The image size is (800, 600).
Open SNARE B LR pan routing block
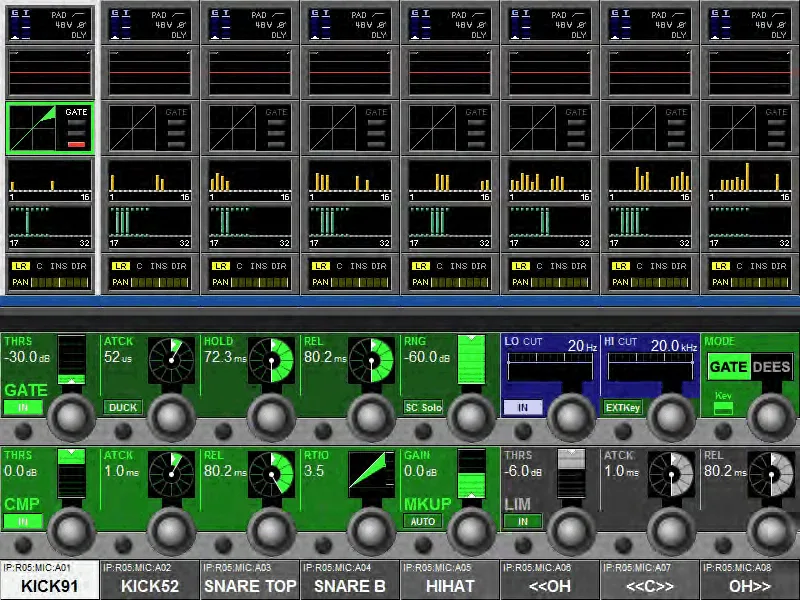tap(349, 274)
